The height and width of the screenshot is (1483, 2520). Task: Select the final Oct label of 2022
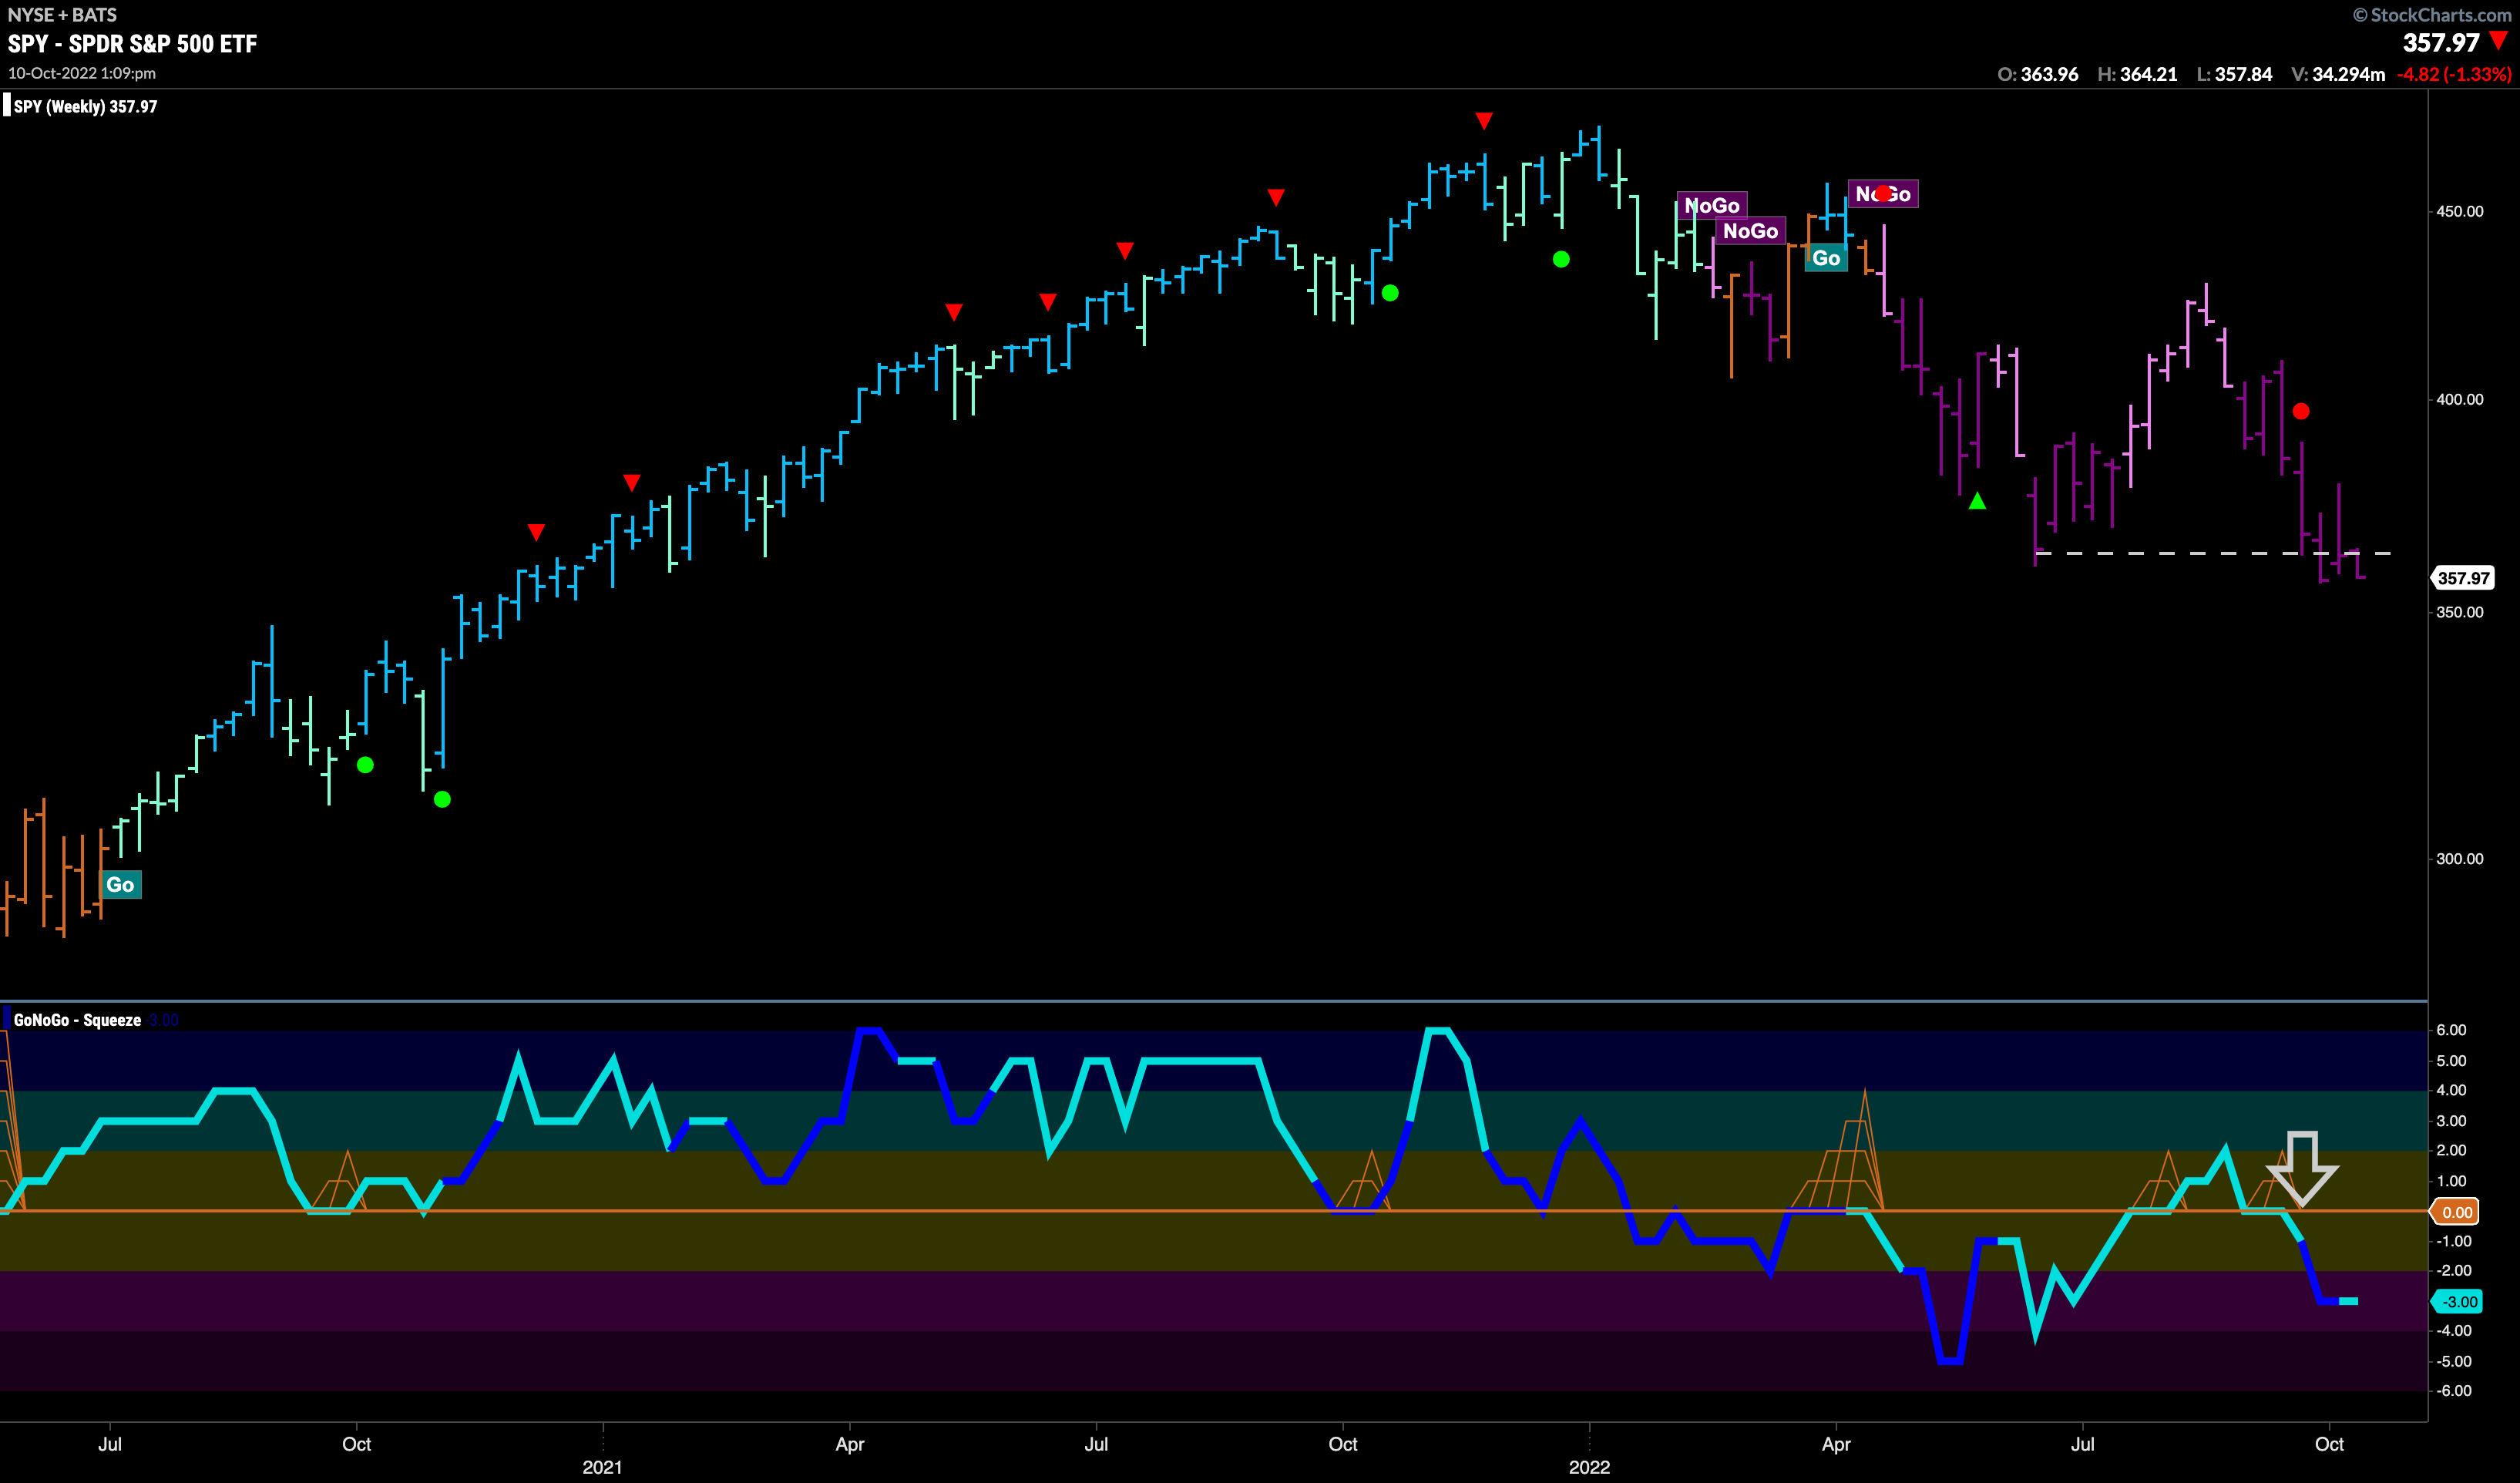coord(2329,1444)
